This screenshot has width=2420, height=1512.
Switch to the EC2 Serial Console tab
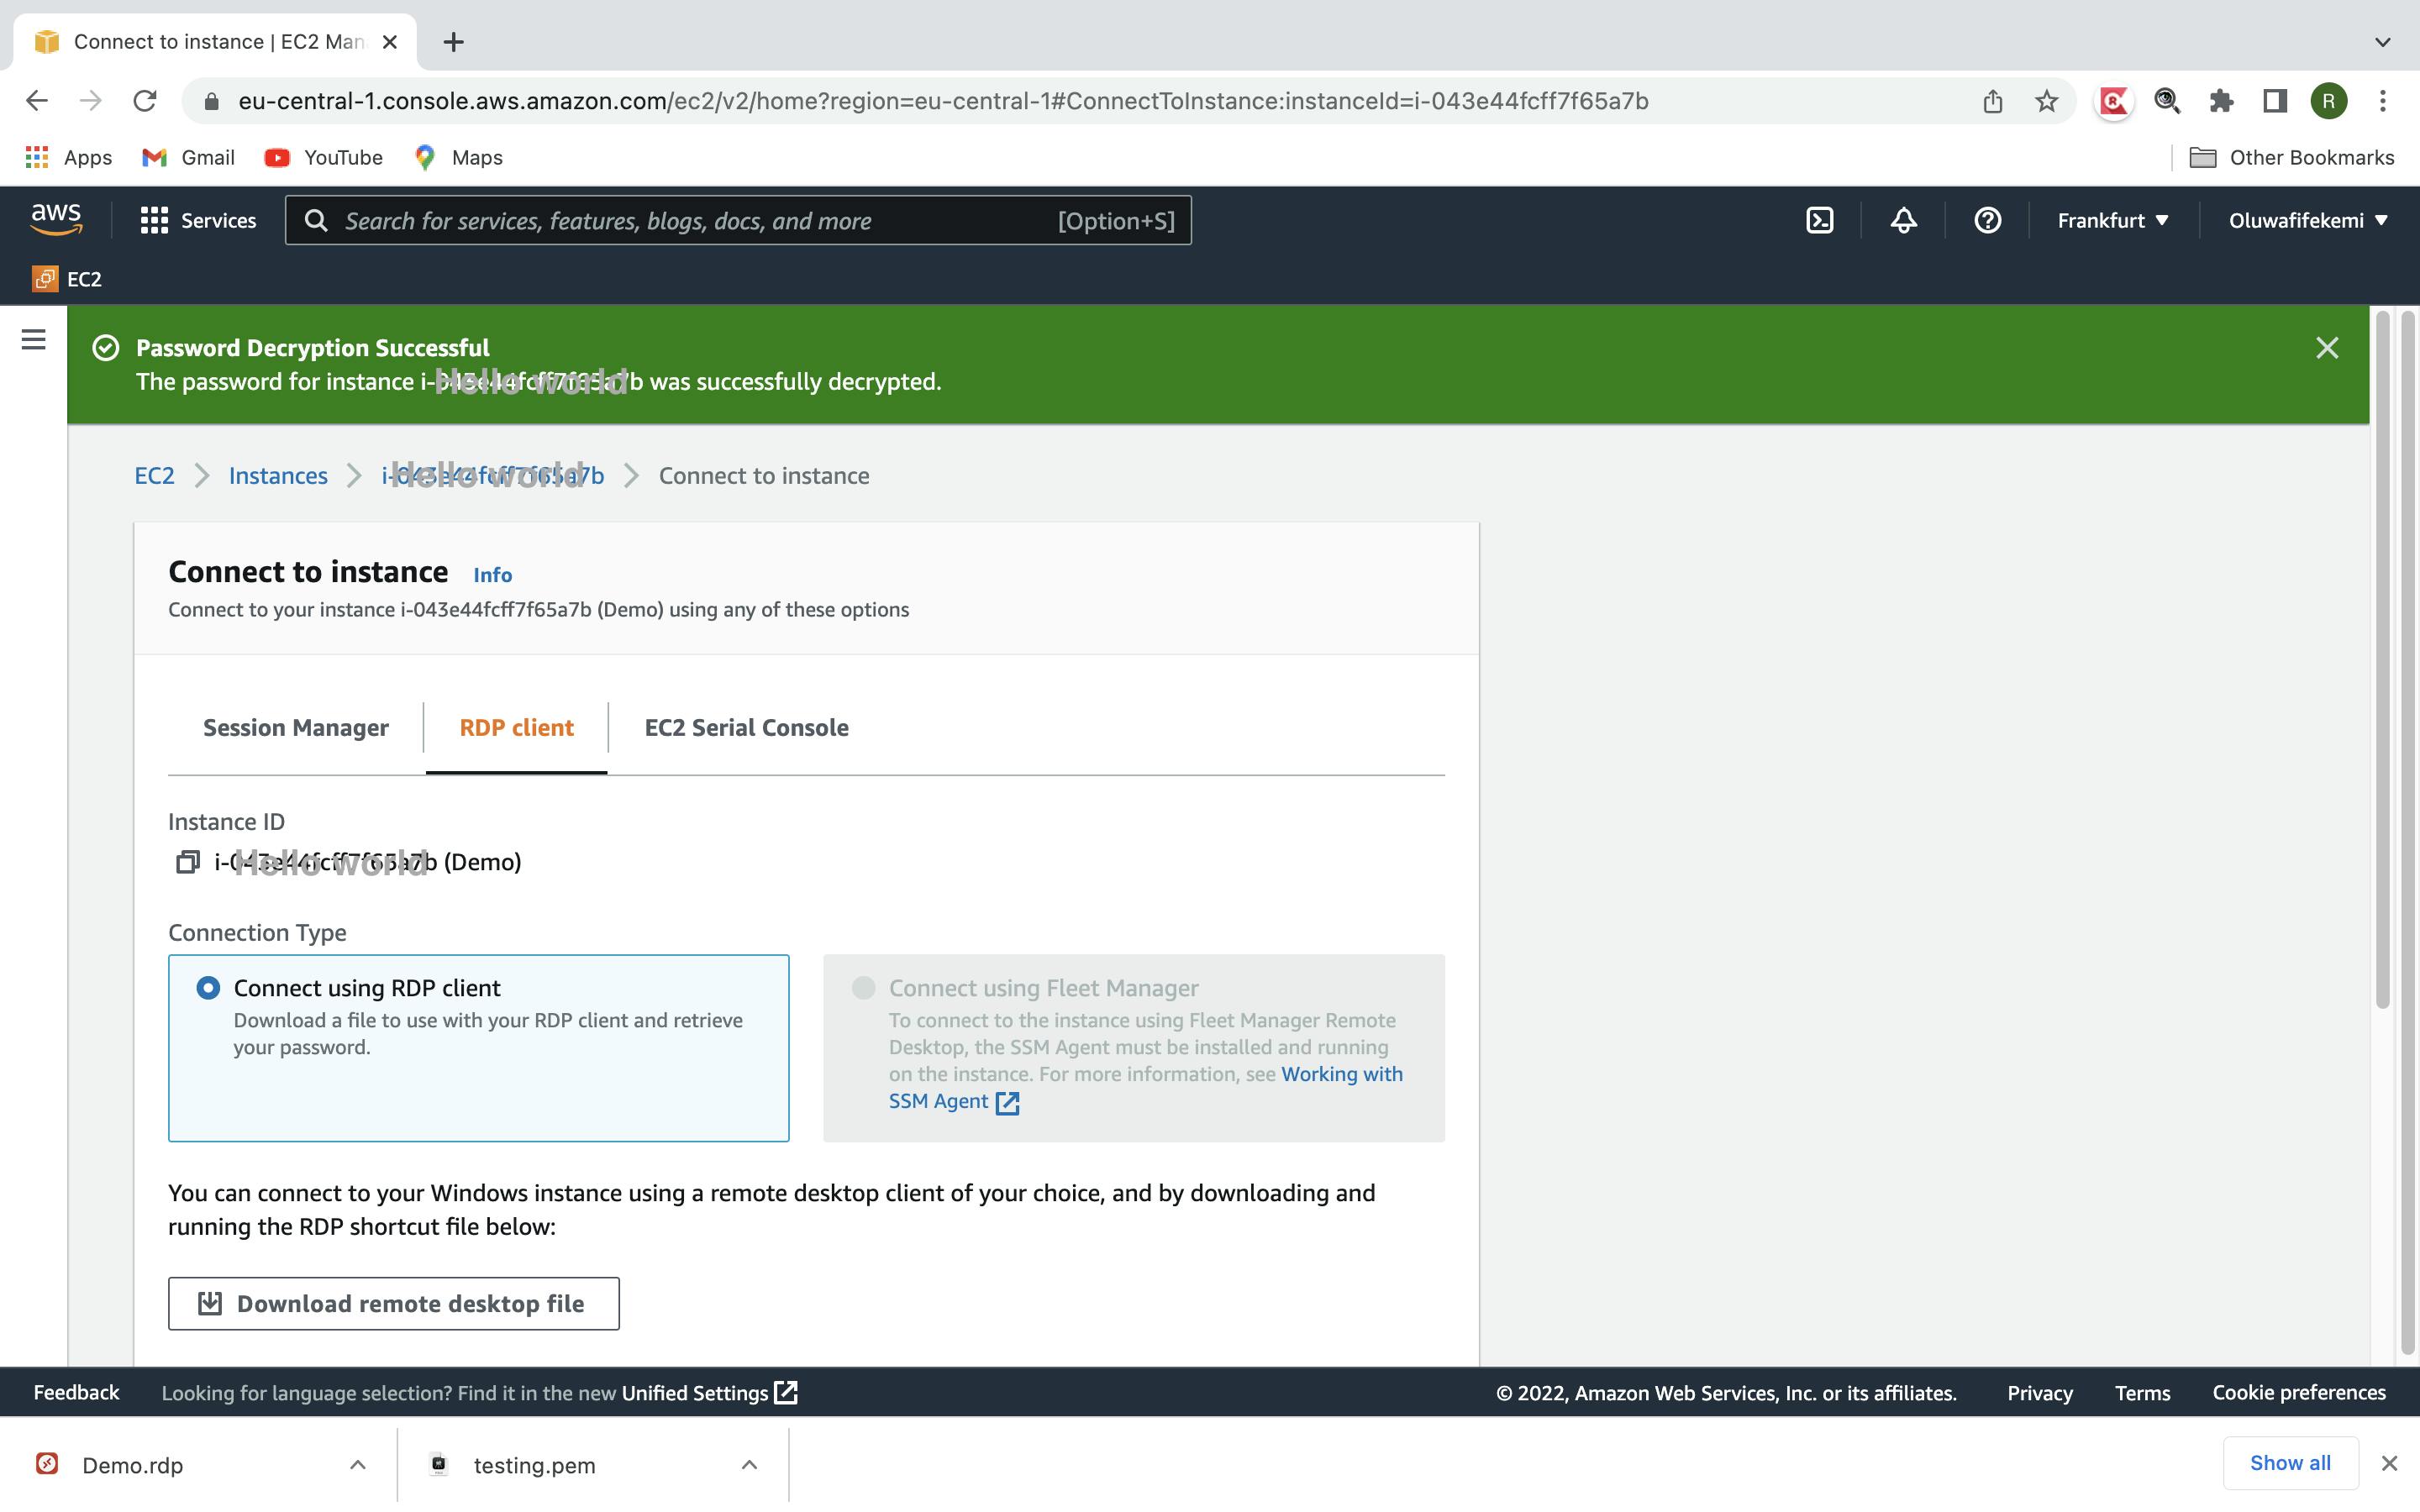(x=746, y=728)
